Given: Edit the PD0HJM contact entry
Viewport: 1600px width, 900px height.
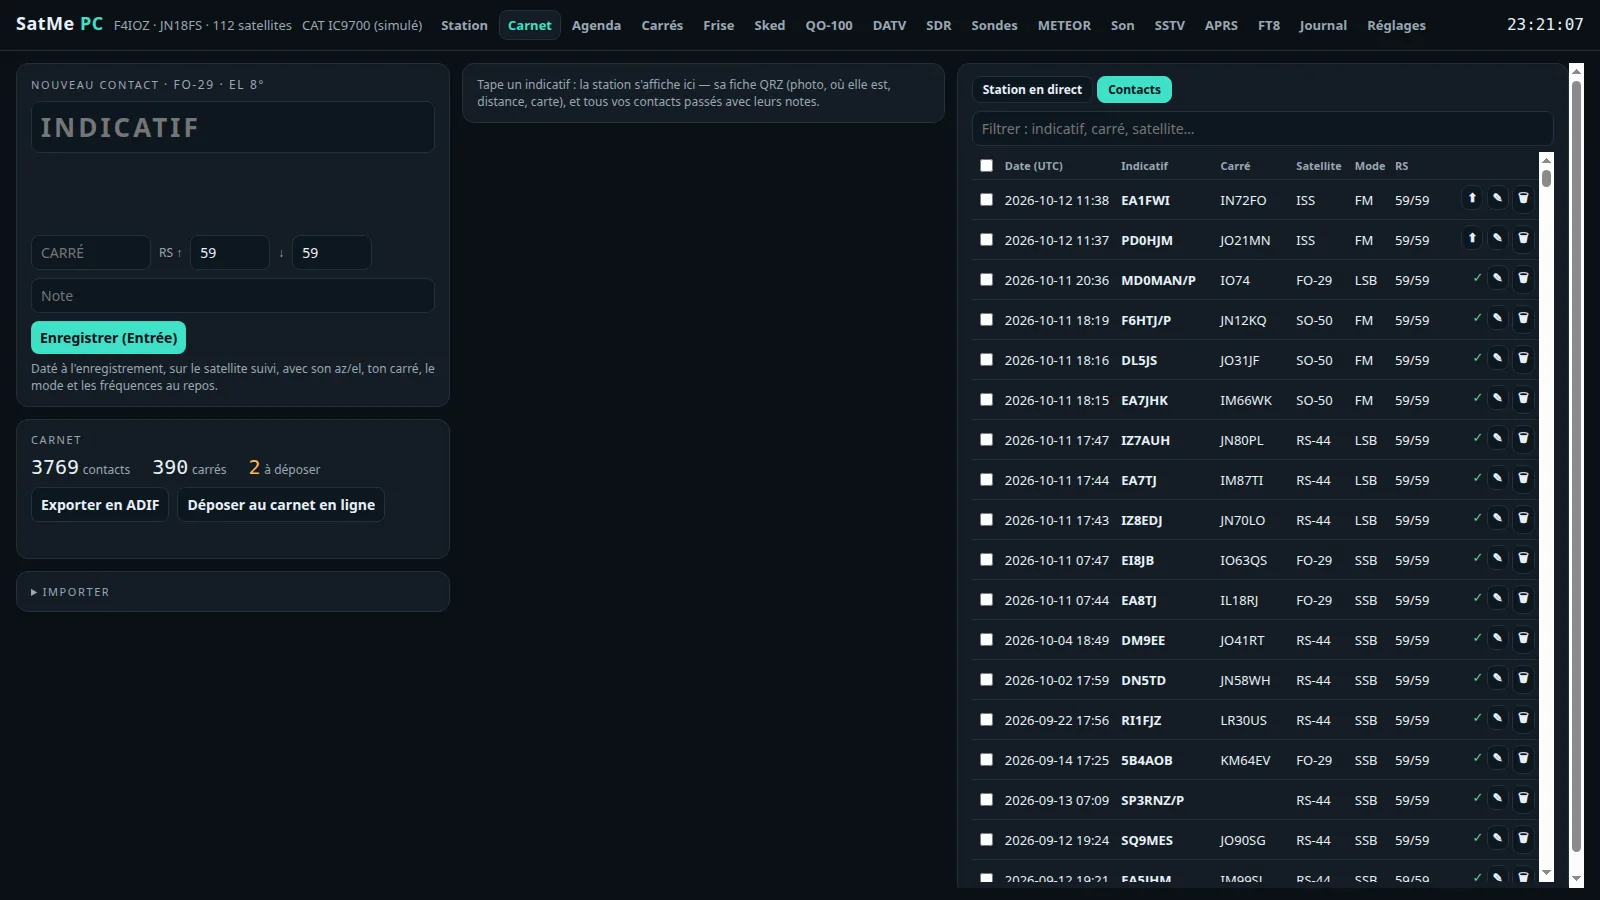Looking at the screenshot, I should [x=1497, y=238].
